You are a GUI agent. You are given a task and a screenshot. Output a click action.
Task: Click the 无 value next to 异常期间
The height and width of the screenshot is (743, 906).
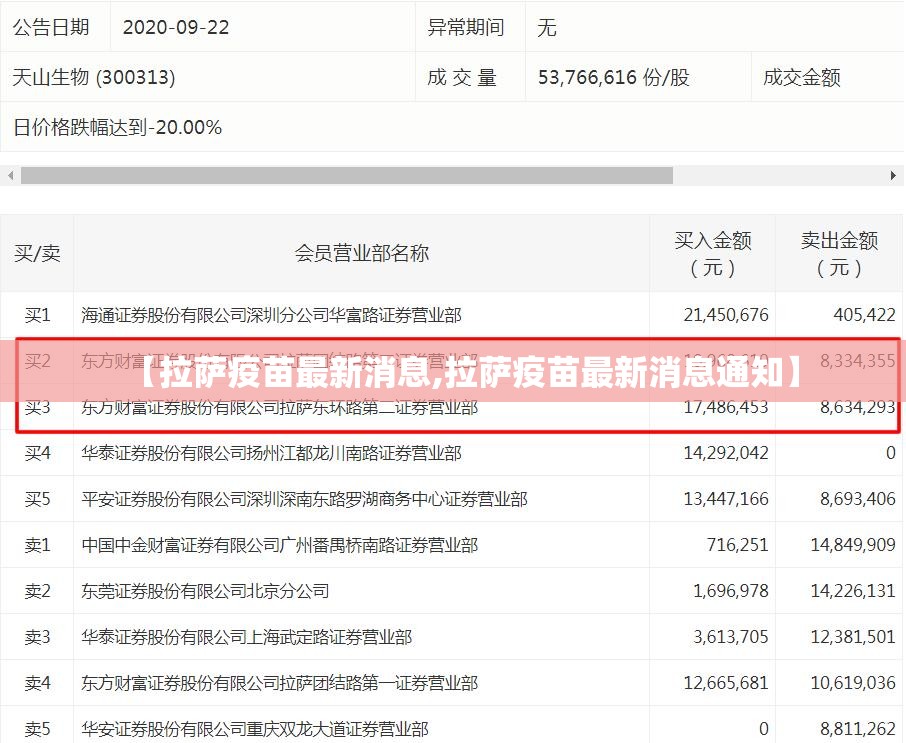click(547, 27)
